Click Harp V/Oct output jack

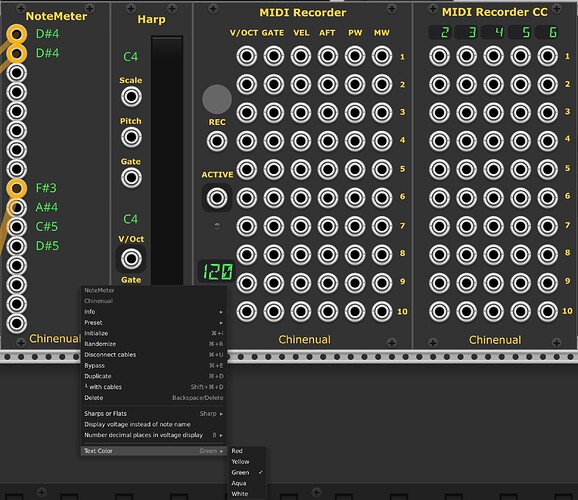131,258
